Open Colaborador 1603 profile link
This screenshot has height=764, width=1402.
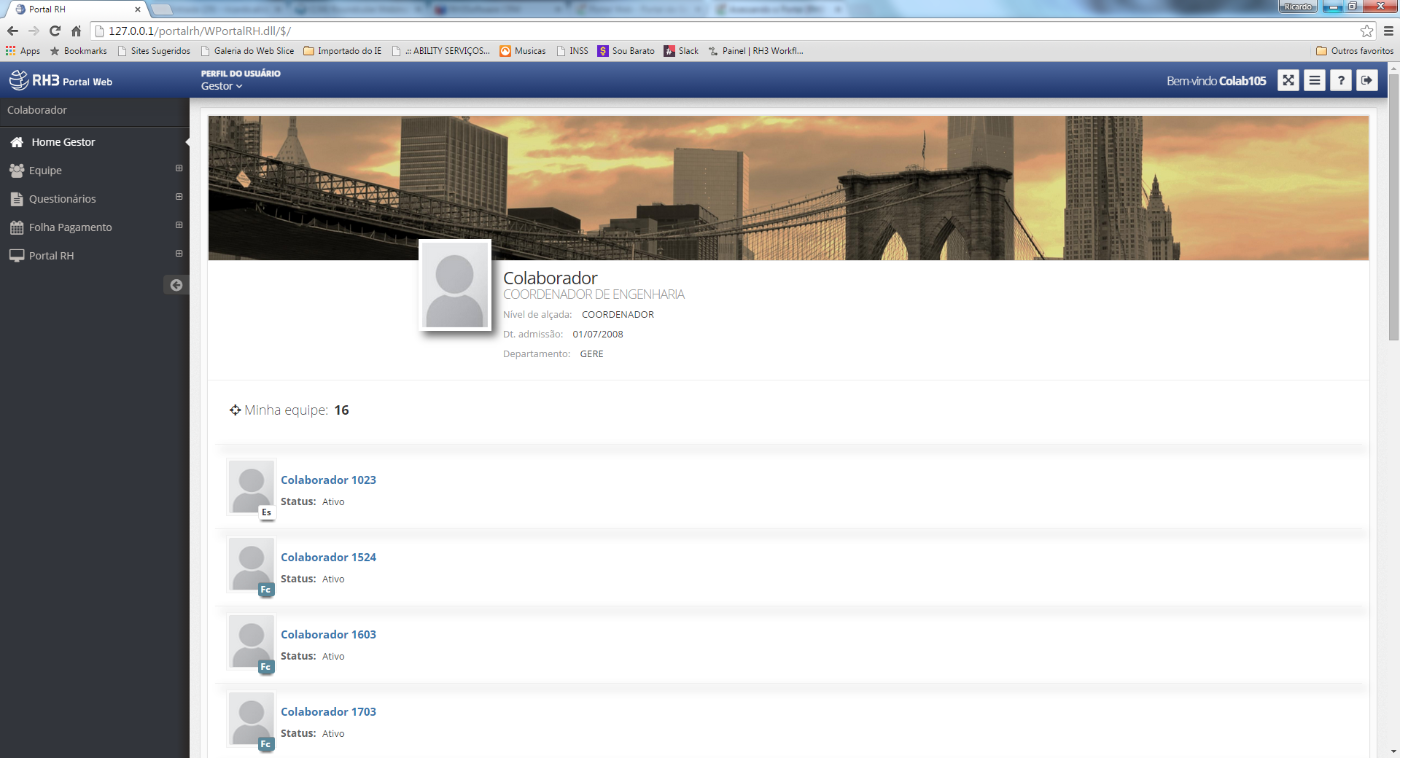(x=328, y=635)
